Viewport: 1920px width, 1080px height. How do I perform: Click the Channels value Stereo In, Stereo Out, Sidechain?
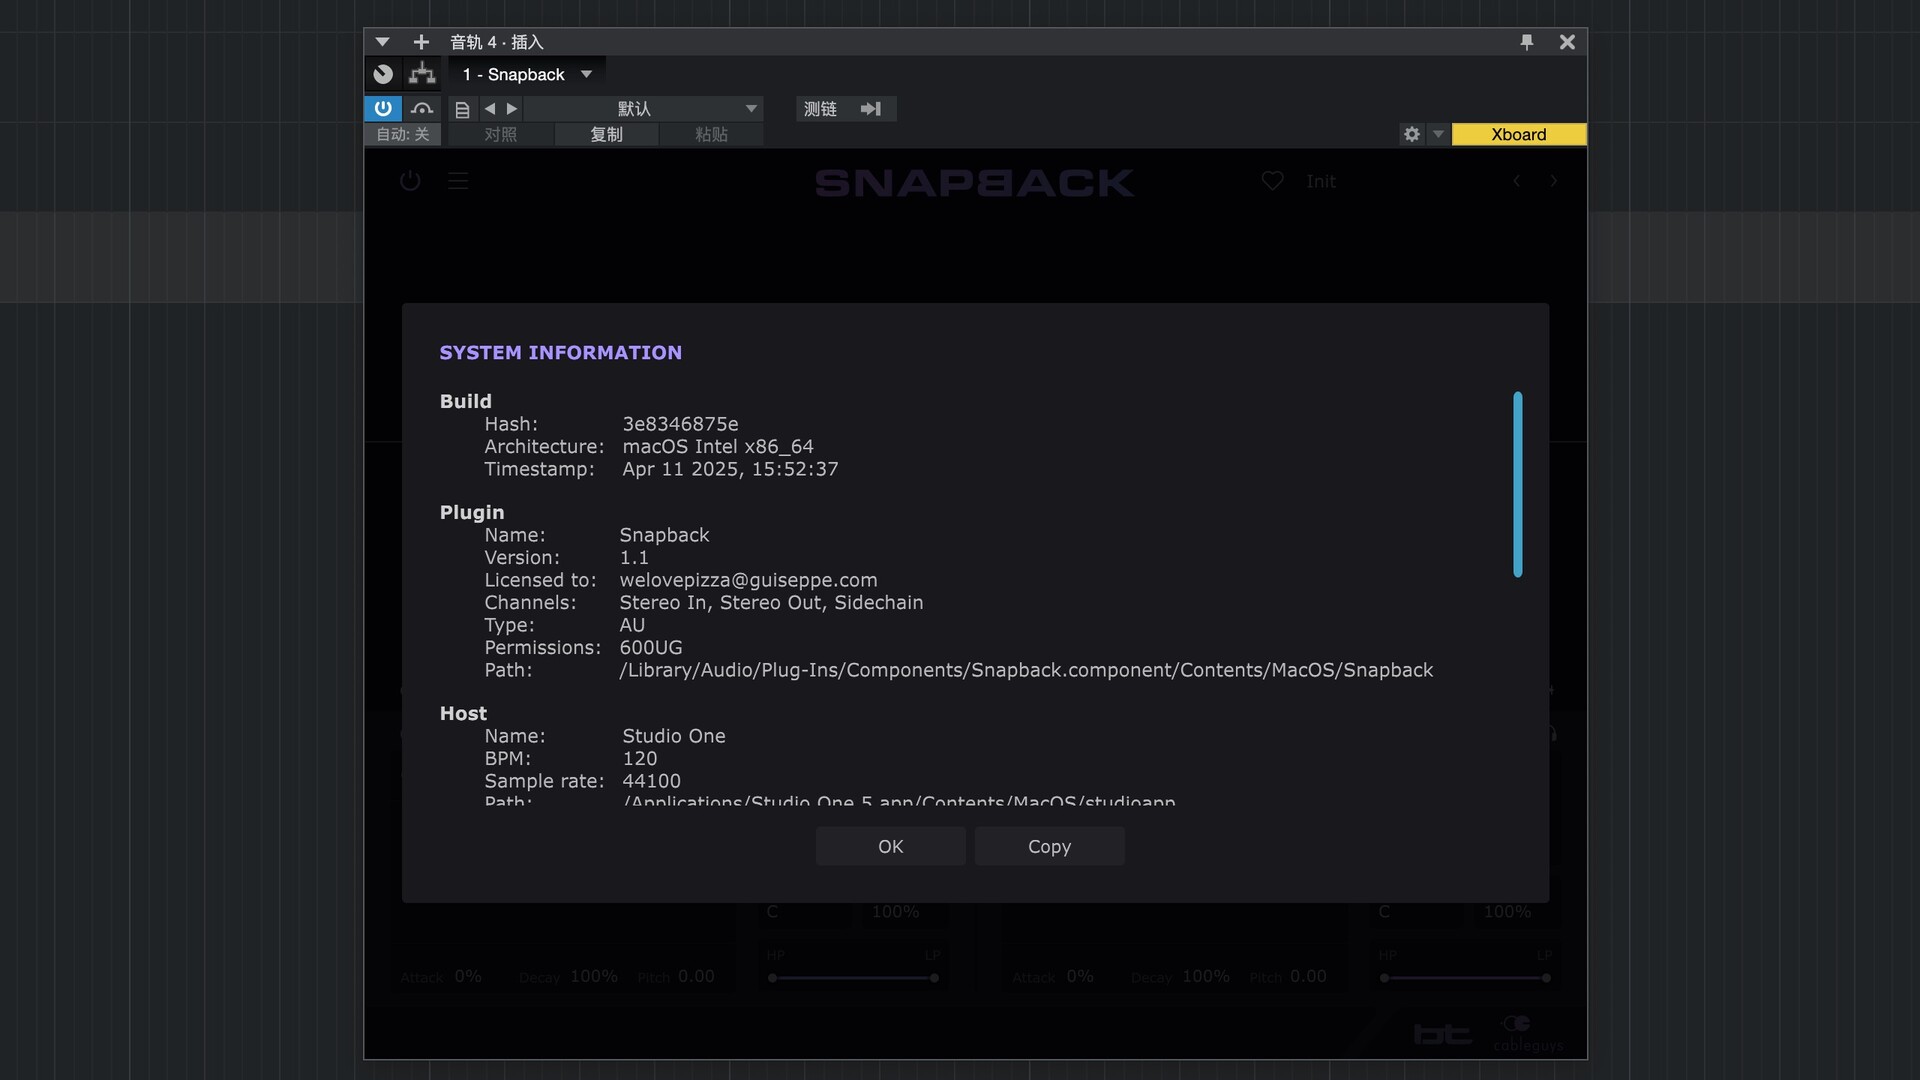click(771, 603)
